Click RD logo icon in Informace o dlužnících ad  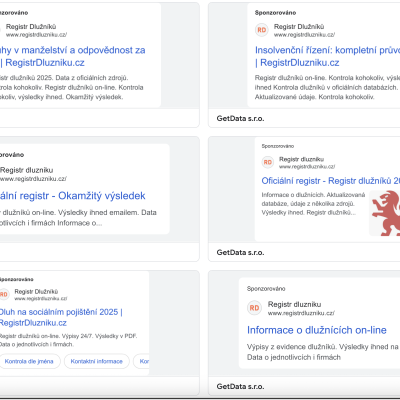(x=254, y=308)
